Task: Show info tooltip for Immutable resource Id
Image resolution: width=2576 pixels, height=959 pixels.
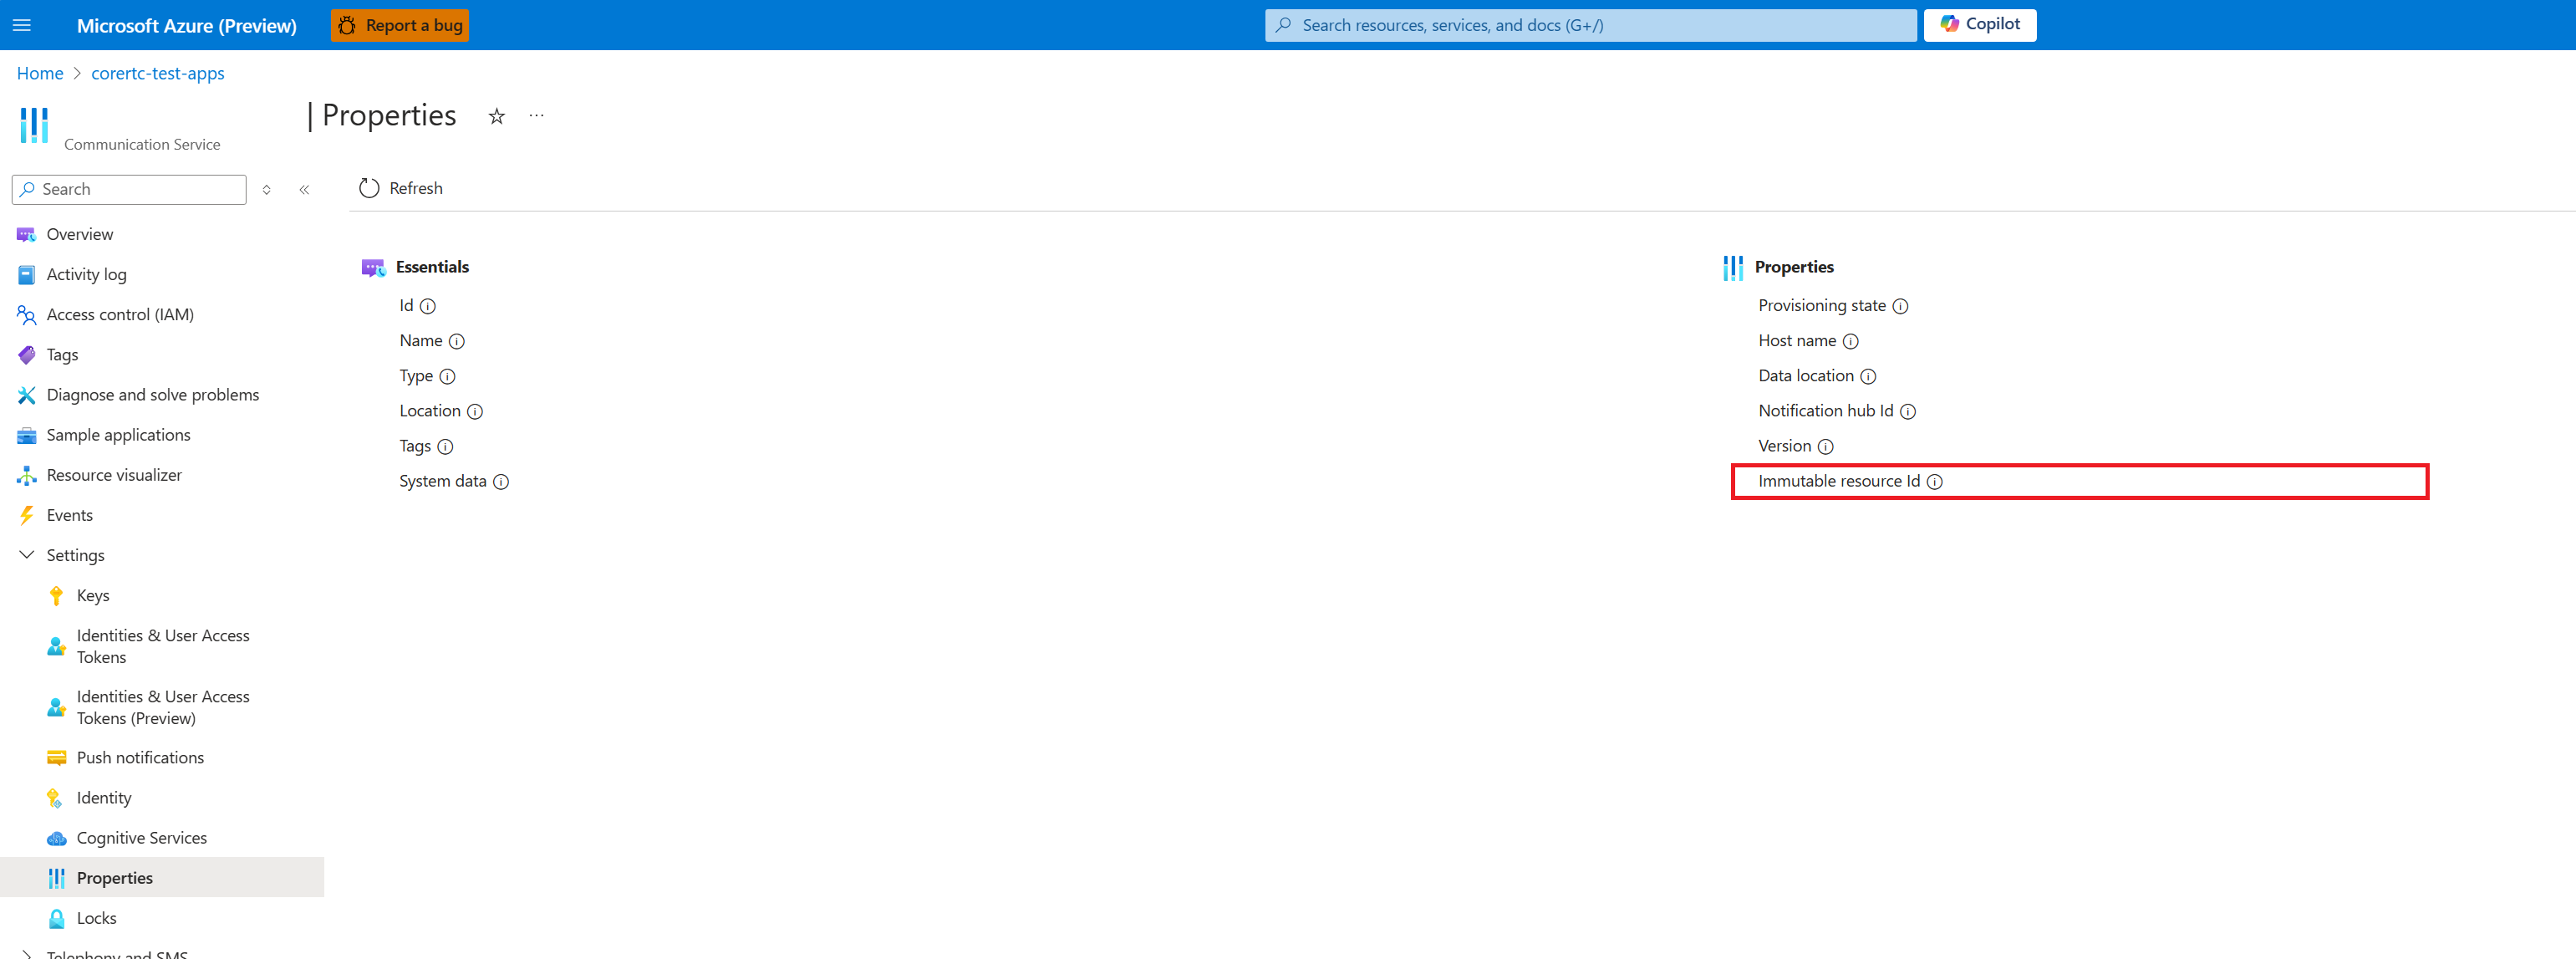Action: (1934, 481)
